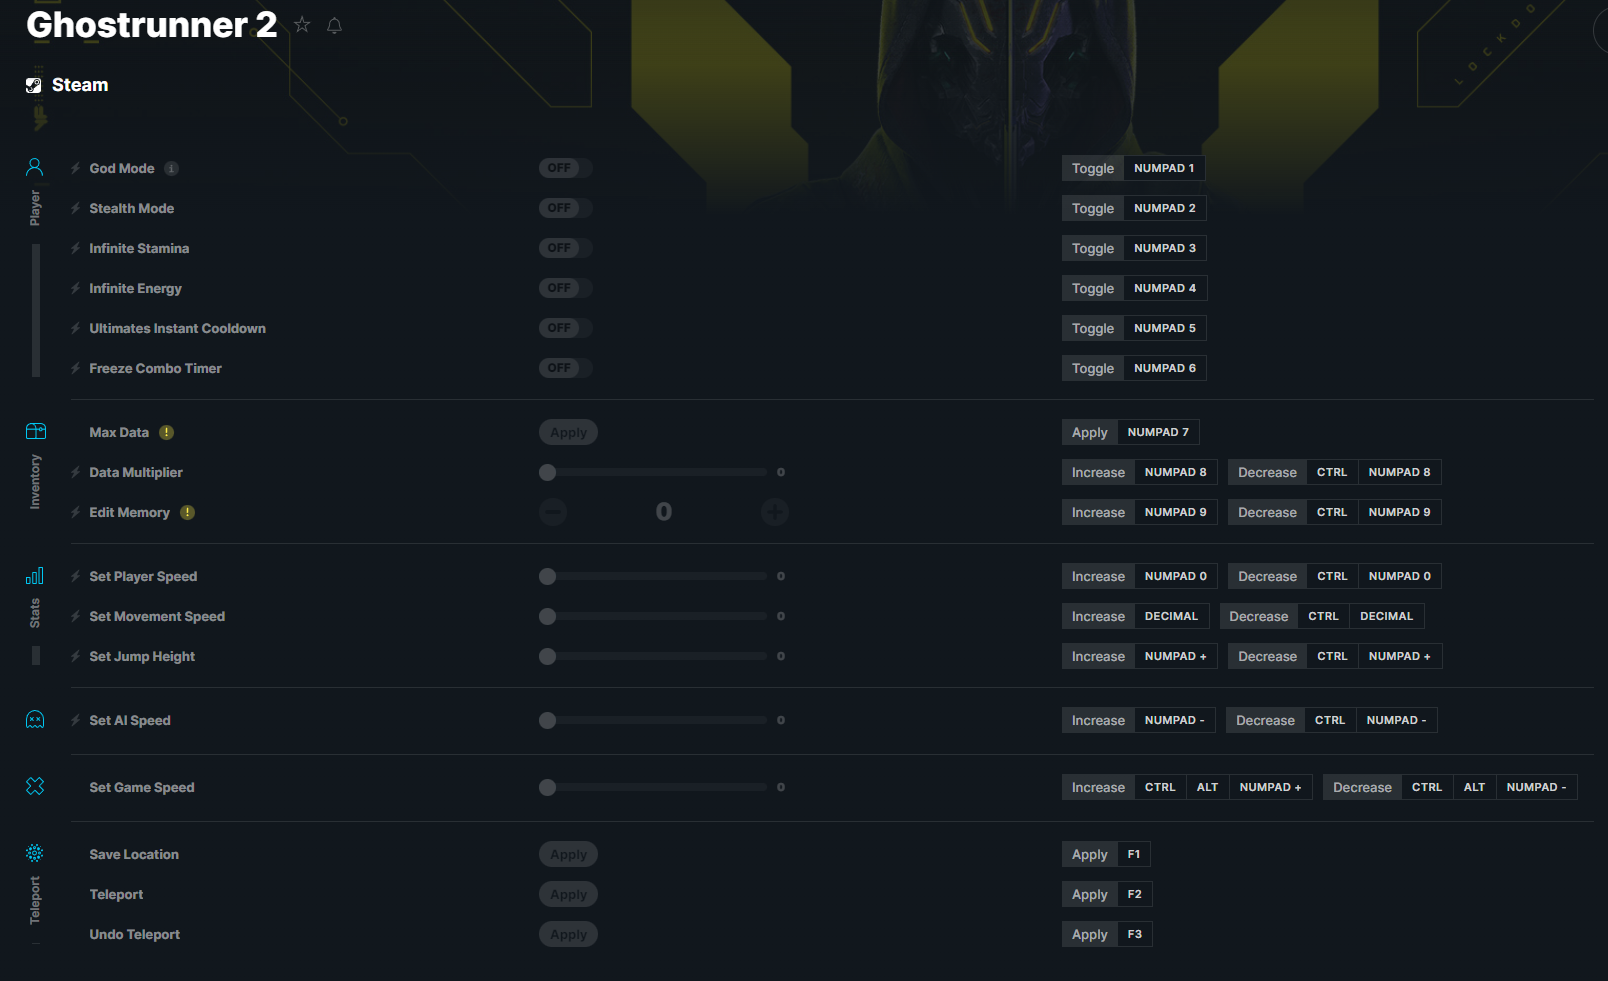Apply the Teleport cheat
The height and width of the screenshot is (981, 1608).
coord(568,894)
